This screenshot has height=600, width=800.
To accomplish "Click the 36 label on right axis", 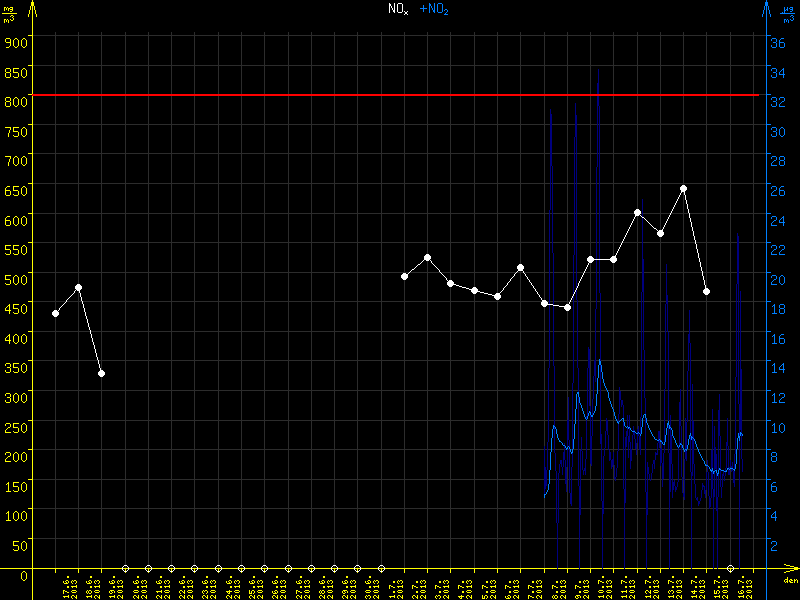I will click(x=774, y=43).
